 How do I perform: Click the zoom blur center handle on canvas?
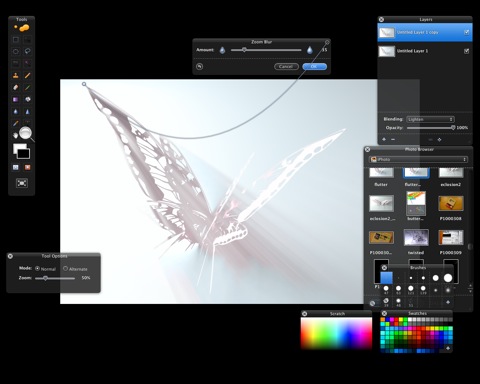click(x=84, y=84)
